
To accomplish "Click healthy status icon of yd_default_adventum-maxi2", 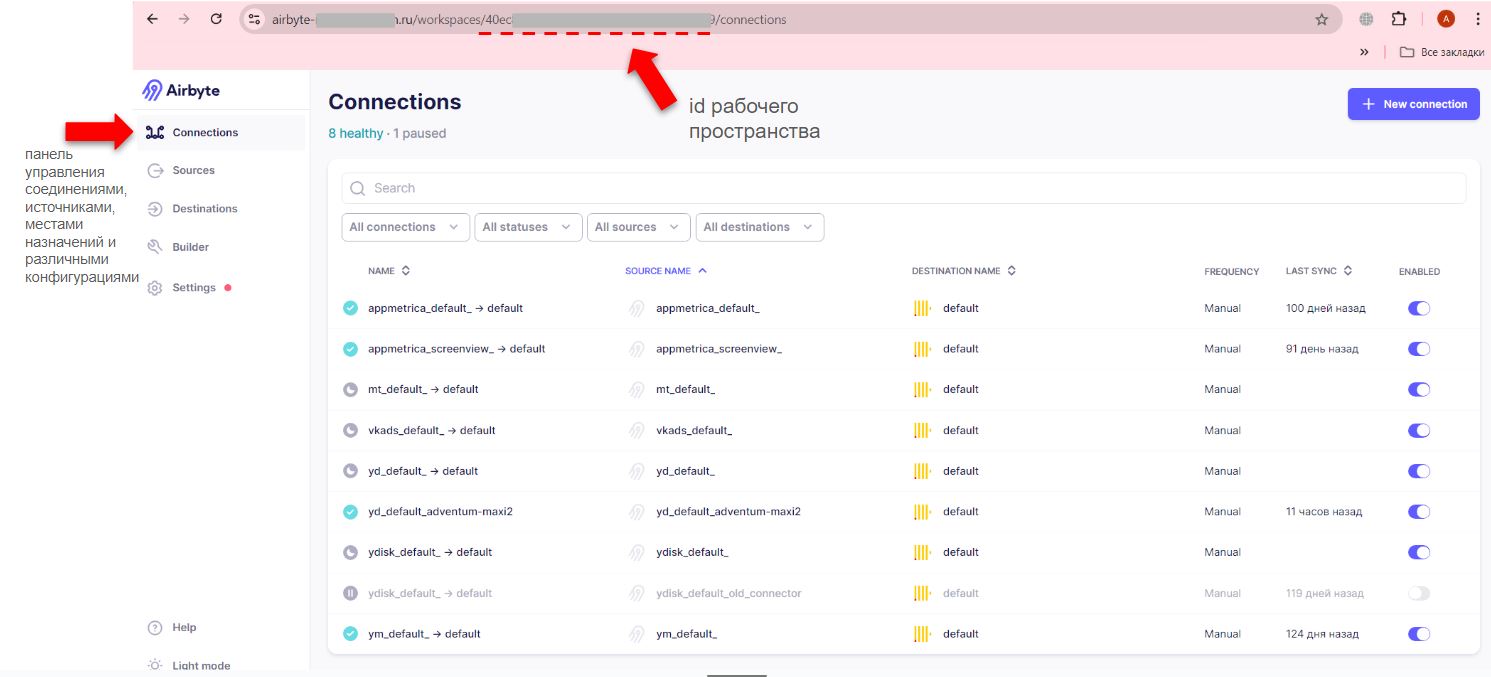I will (350, 511).
